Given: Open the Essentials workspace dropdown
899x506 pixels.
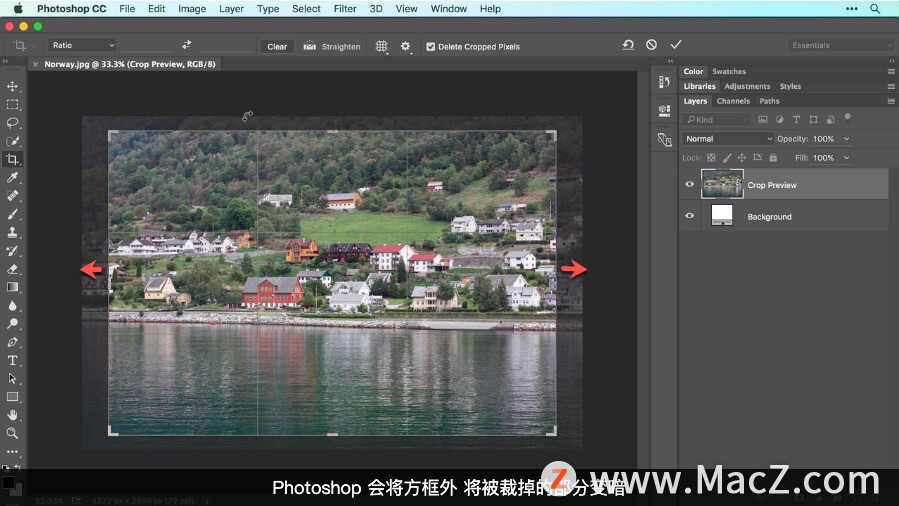Looking at the screenshot, I should 841,45.
